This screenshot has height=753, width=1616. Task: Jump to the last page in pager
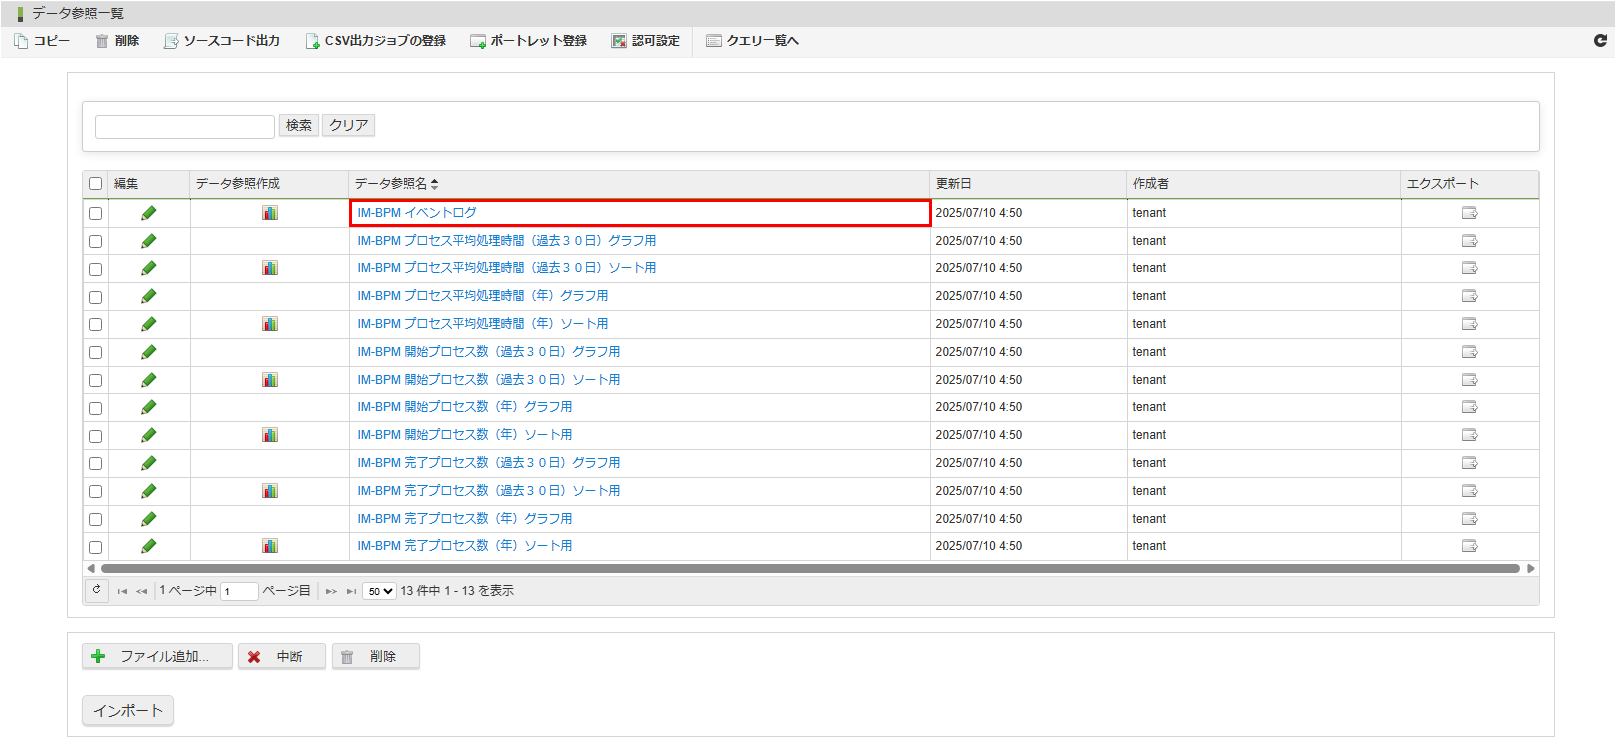click(351, 591)
